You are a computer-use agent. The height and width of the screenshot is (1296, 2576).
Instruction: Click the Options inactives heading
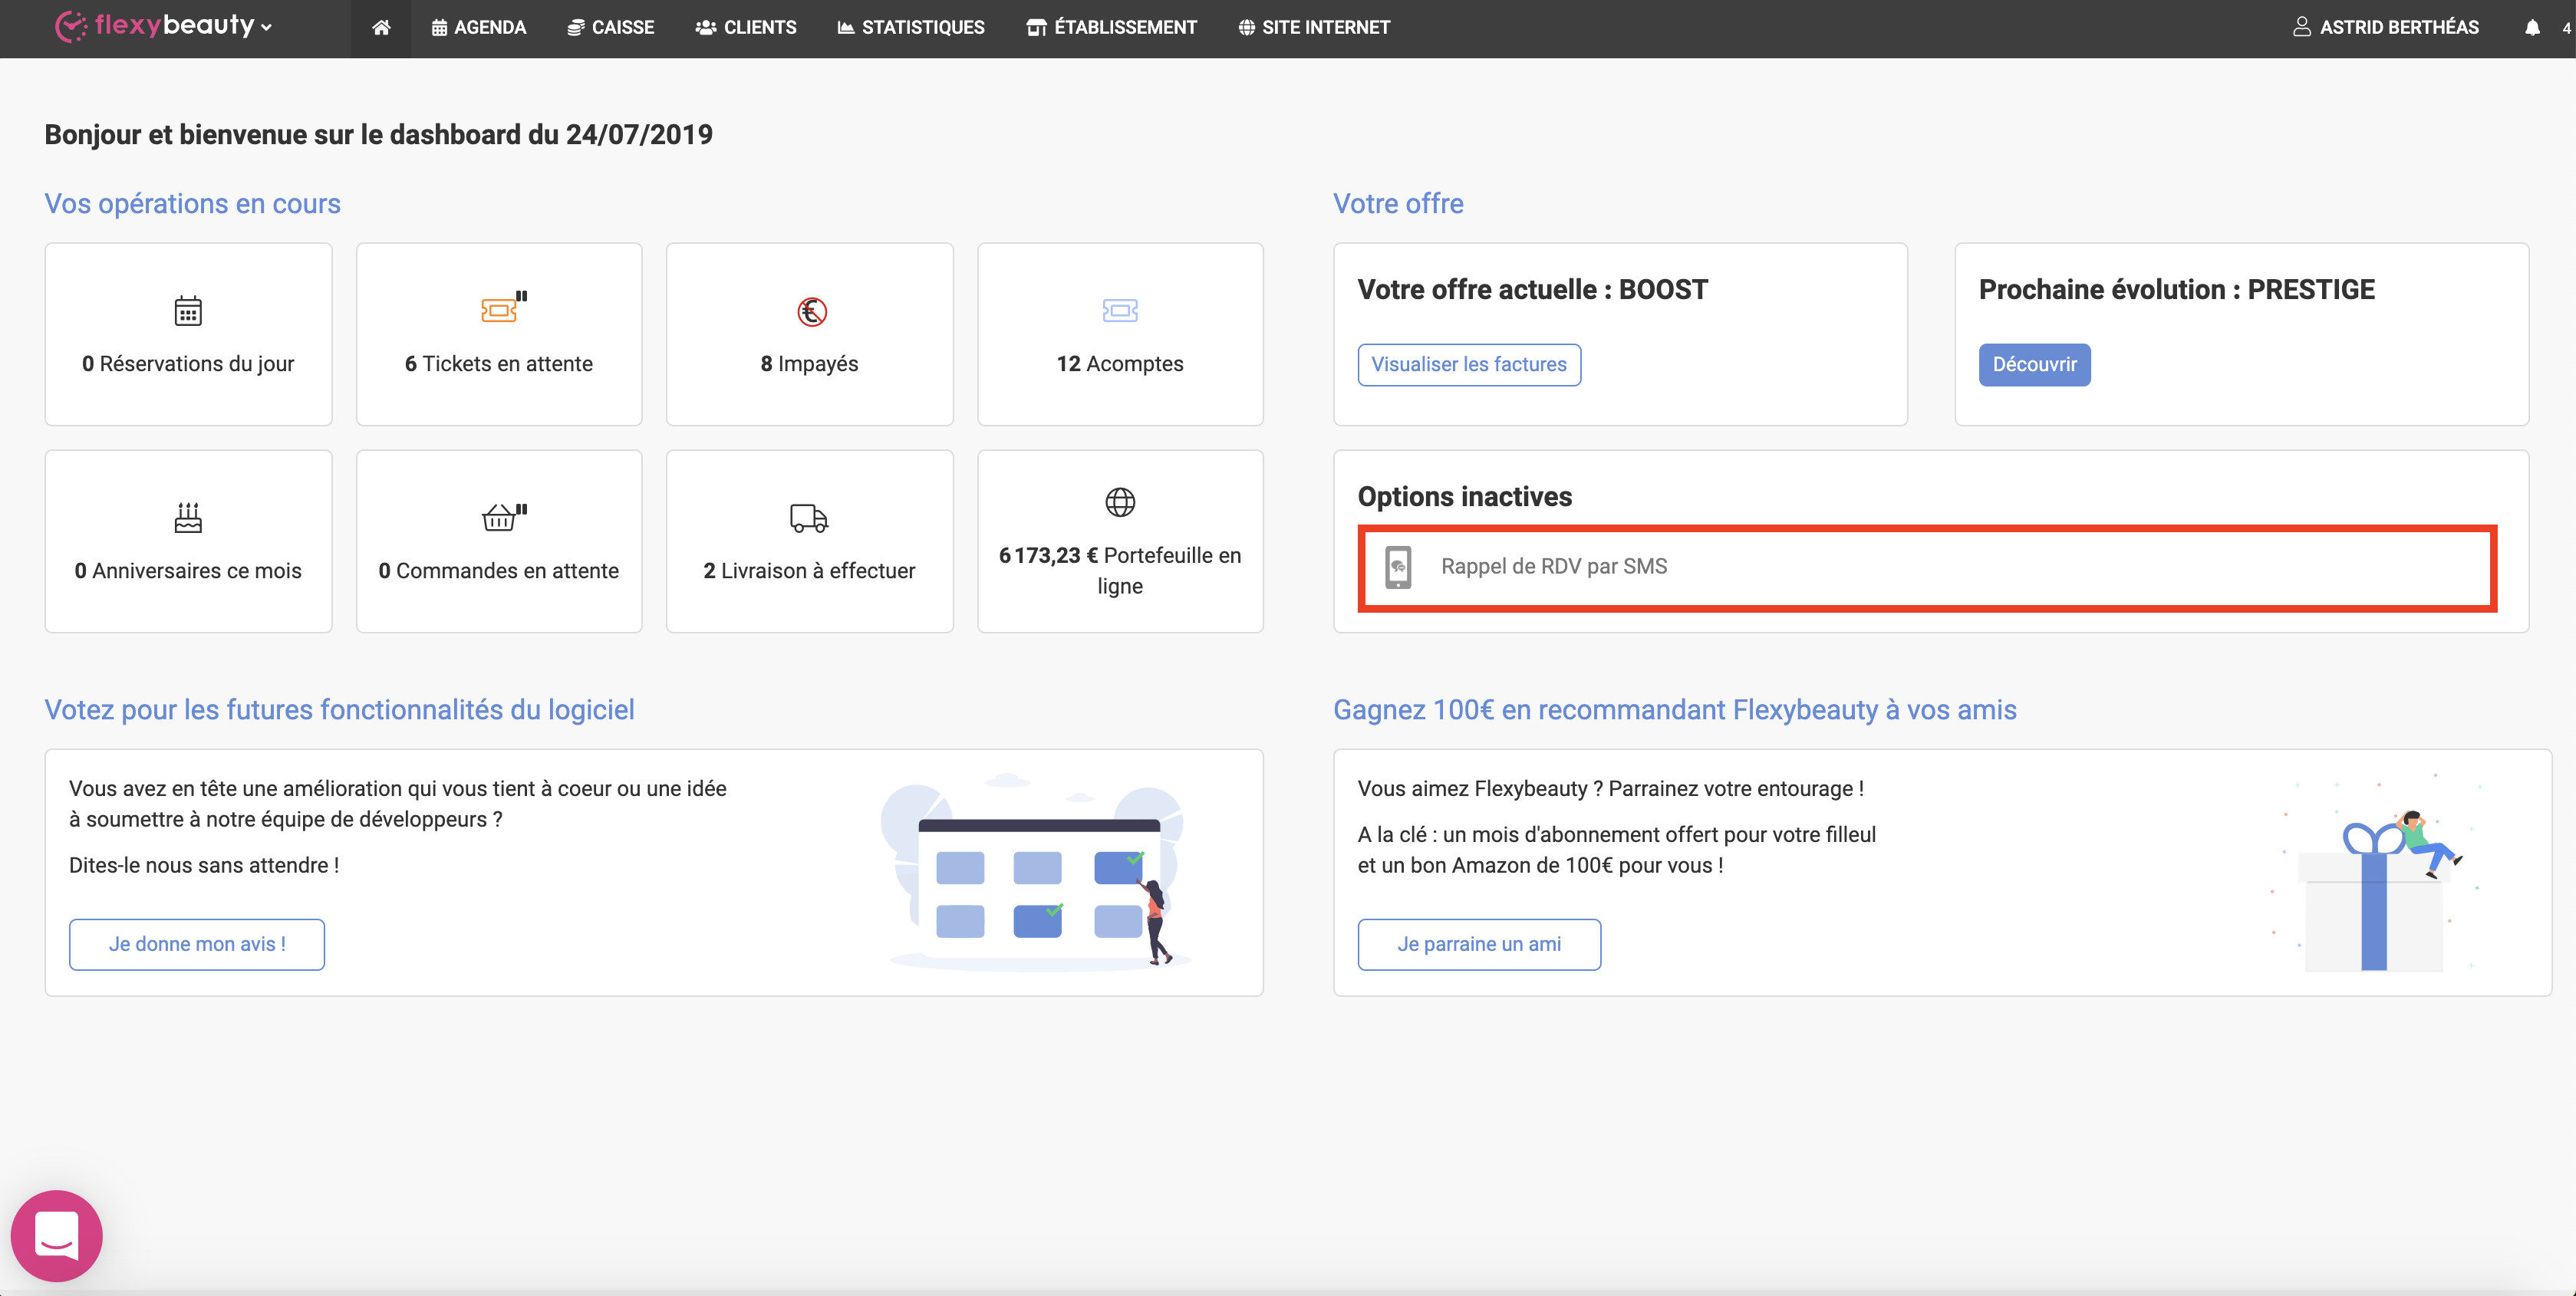click(1464, 497)
